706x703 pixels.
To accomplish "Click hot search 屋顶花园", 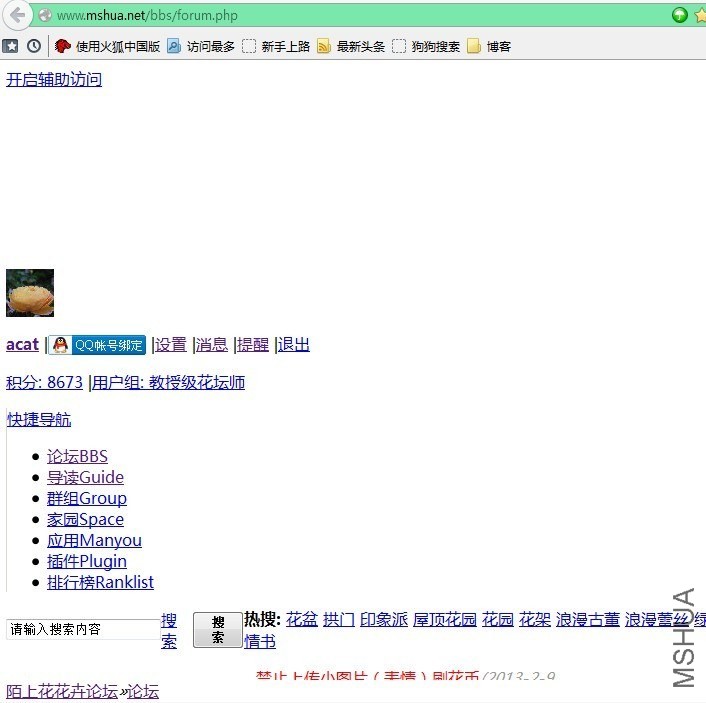I will [445, 620].
